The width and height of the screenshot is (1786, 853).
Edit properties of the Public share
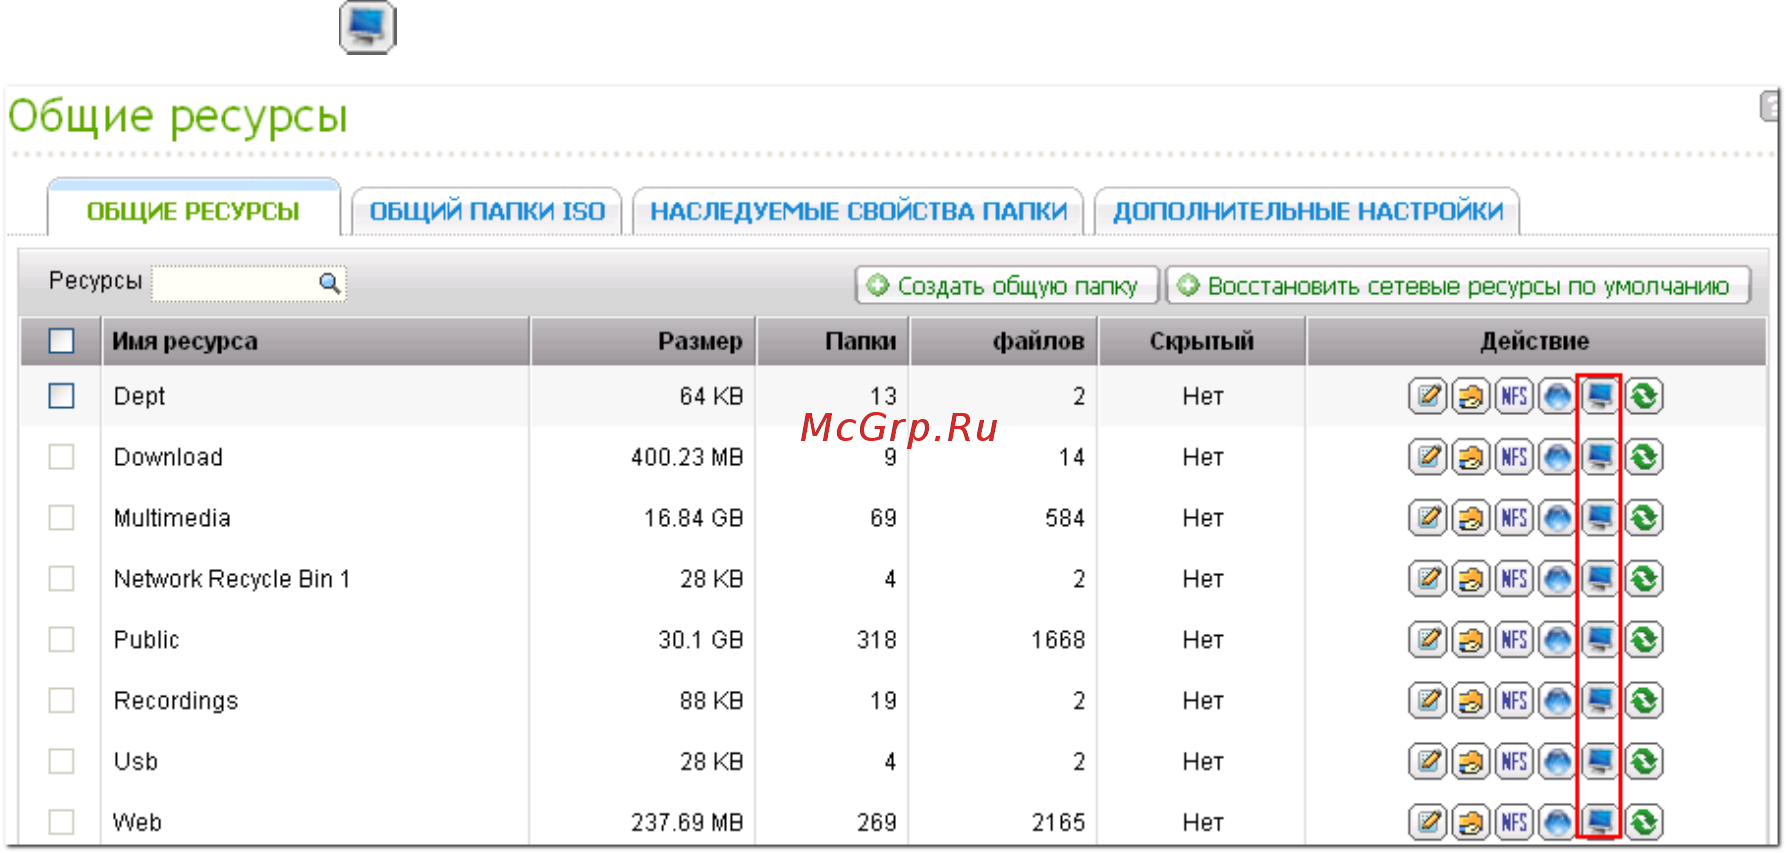coord(1428,640)
